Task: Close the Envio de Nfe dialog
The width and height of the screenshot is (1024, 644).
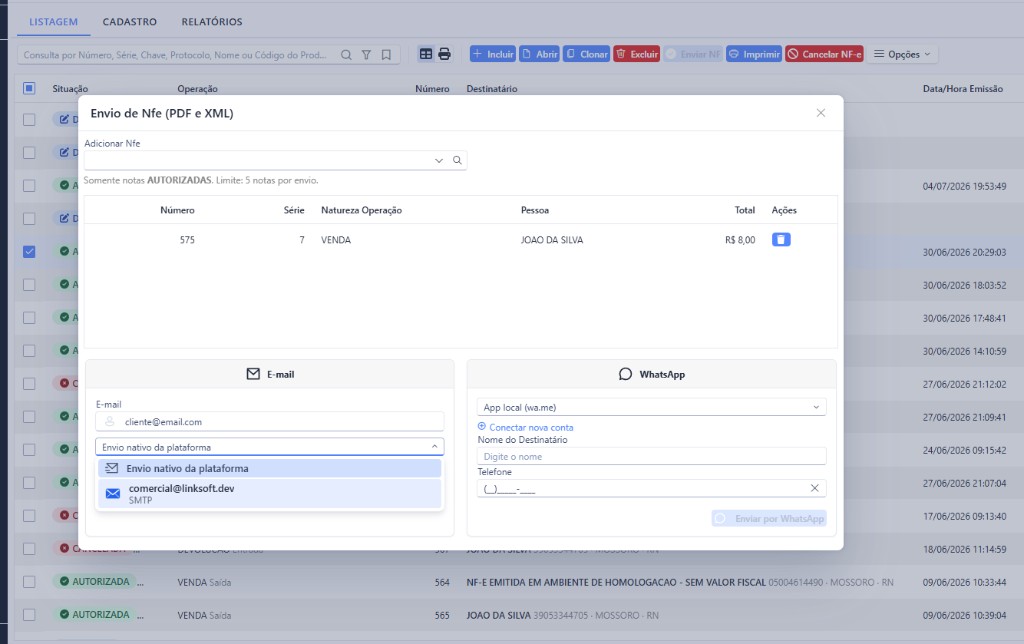Action: tap(821, 113)
